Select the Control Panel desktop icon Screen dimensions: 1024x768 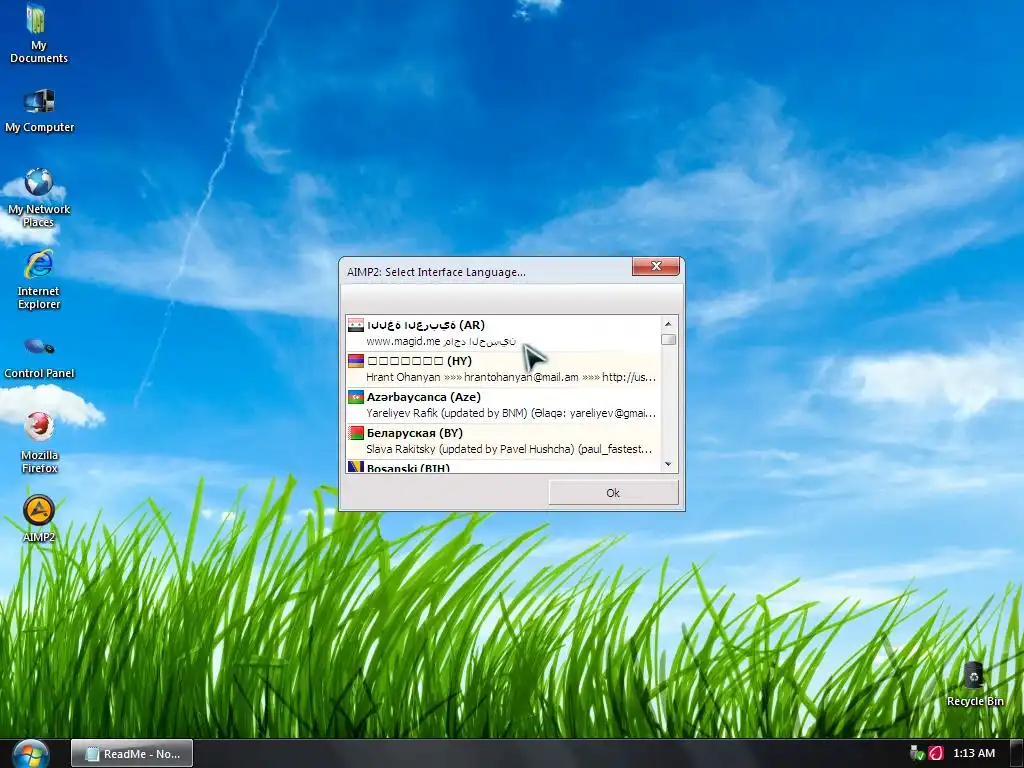pos(39,358)
